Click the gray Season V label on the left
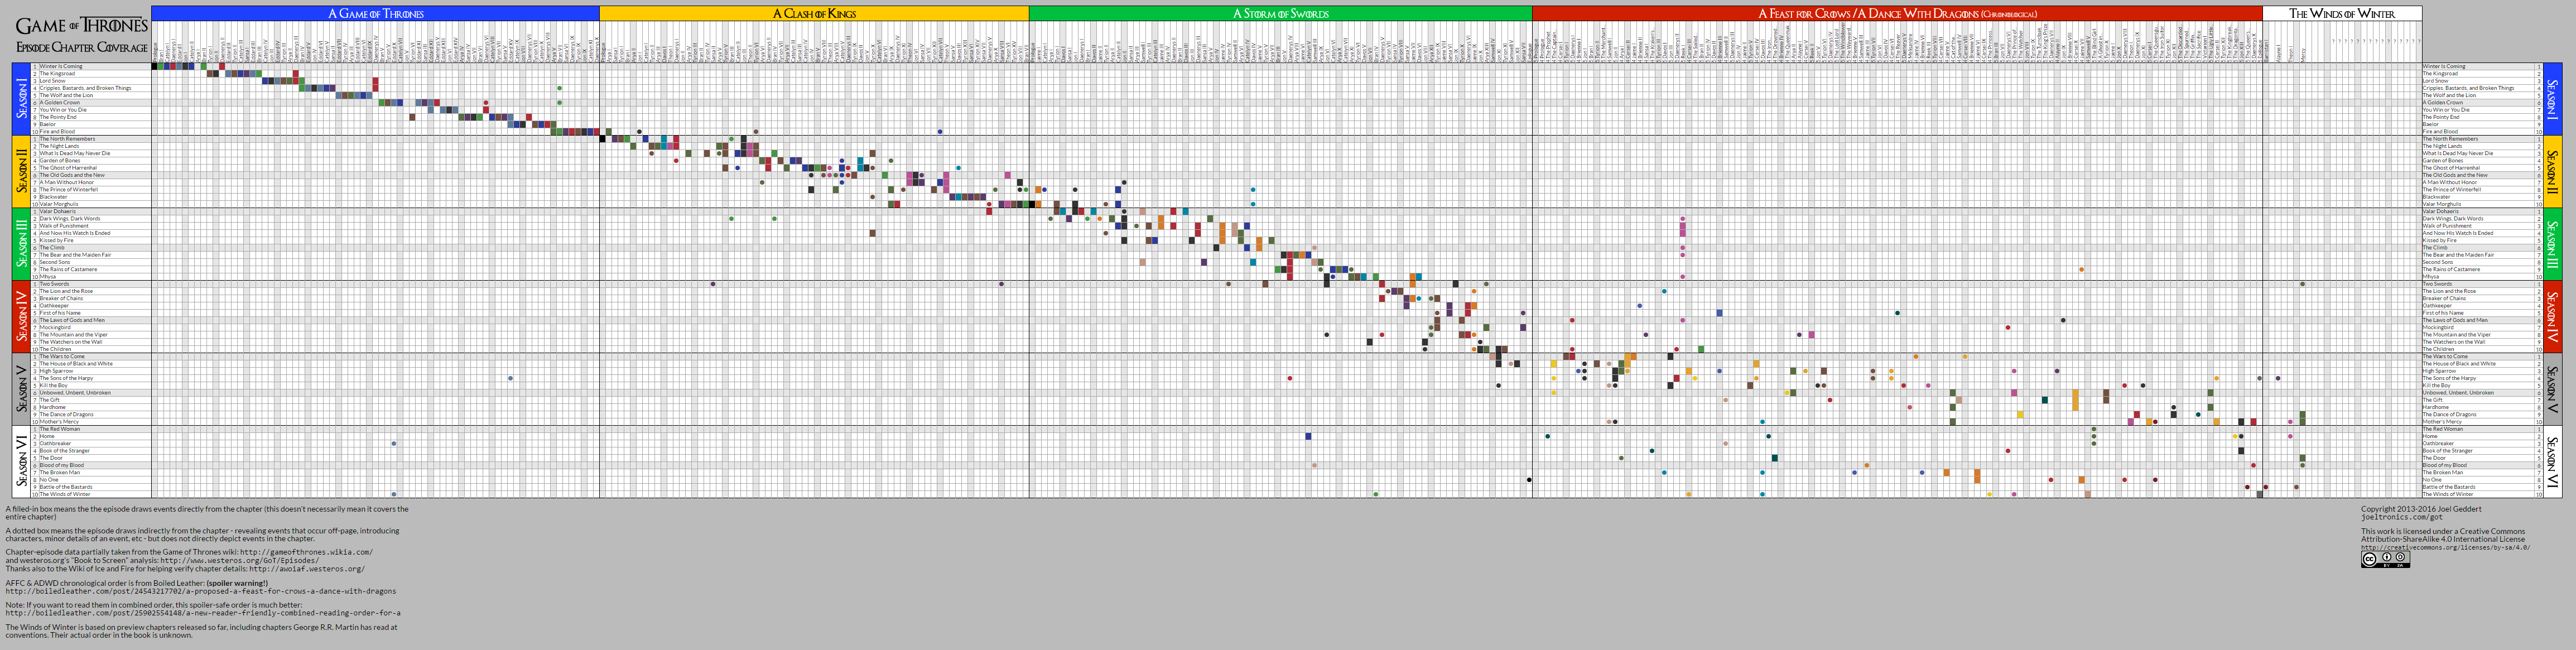This screenshot has width=2576, height=650. [x=21, y=389]
